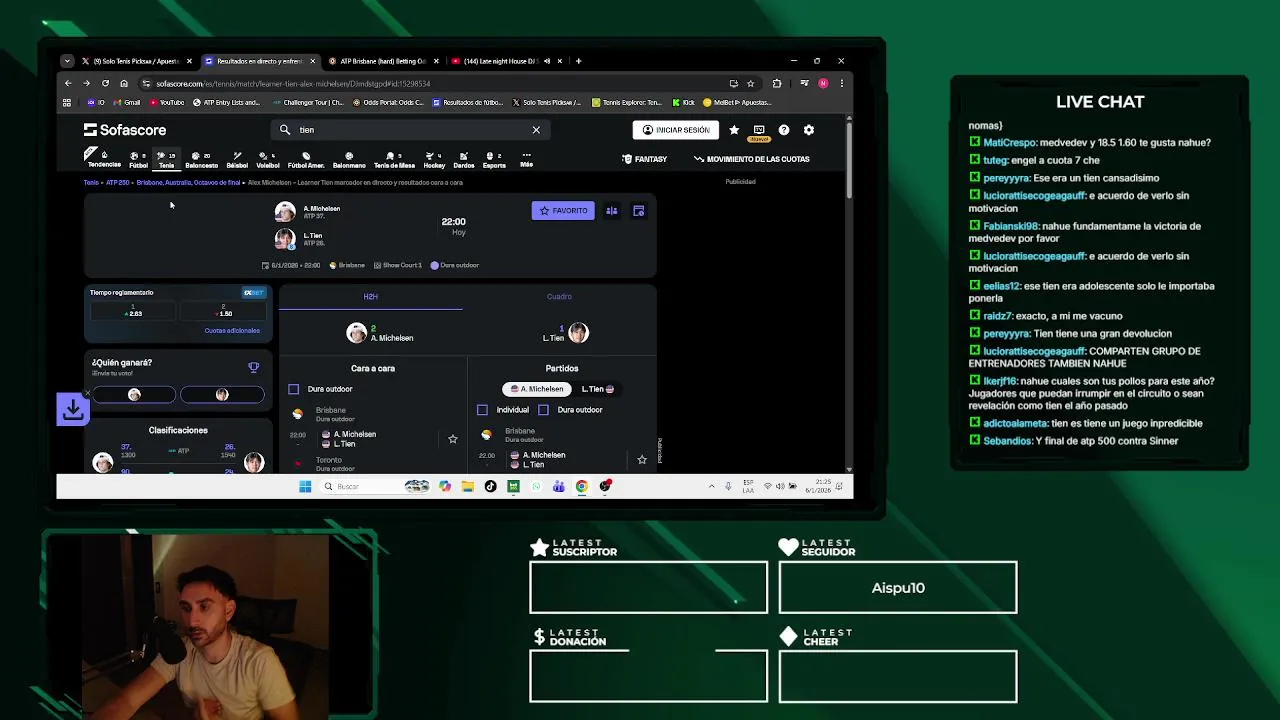Favorite the Brisbane match in Cara a cara

coord(453,439)
